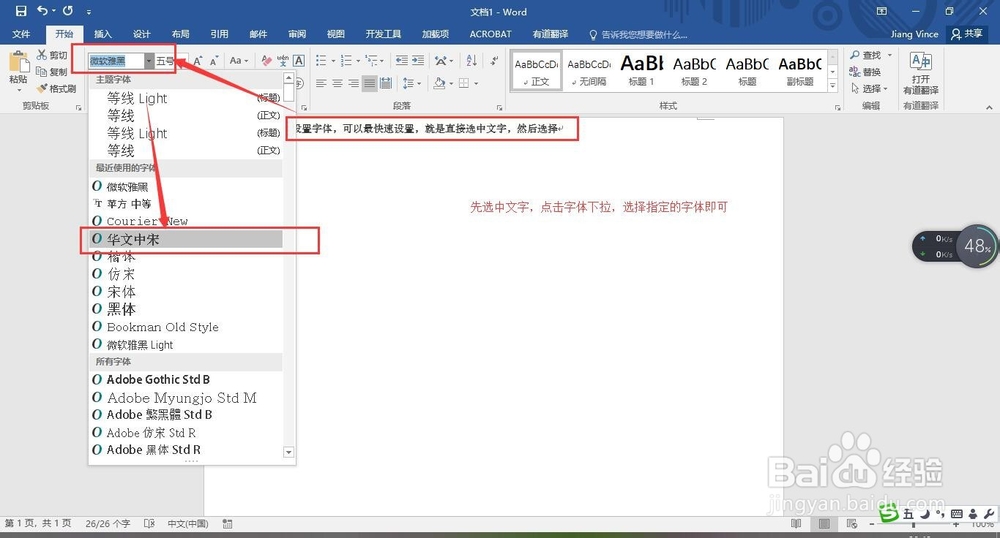
Task: Collapse the font name dropdown arrow
Action: pyautogui.click(x=149, y=61)
